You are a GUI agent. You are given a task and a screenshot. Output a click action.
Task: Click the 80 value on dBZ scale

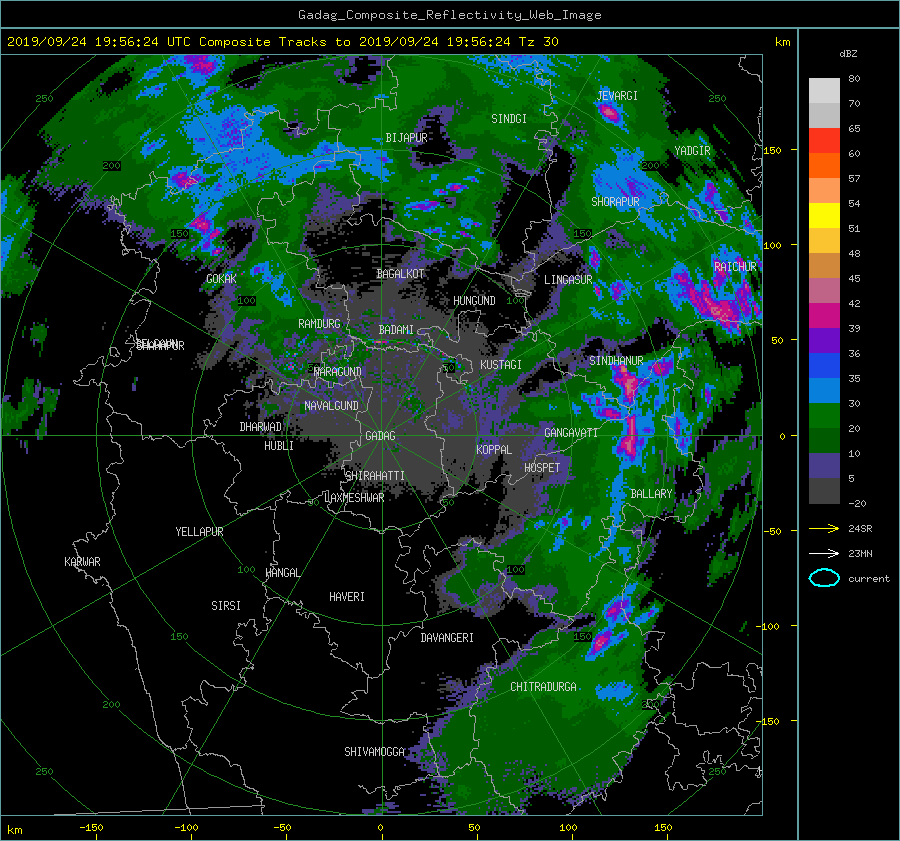click(x=854, y=79)
